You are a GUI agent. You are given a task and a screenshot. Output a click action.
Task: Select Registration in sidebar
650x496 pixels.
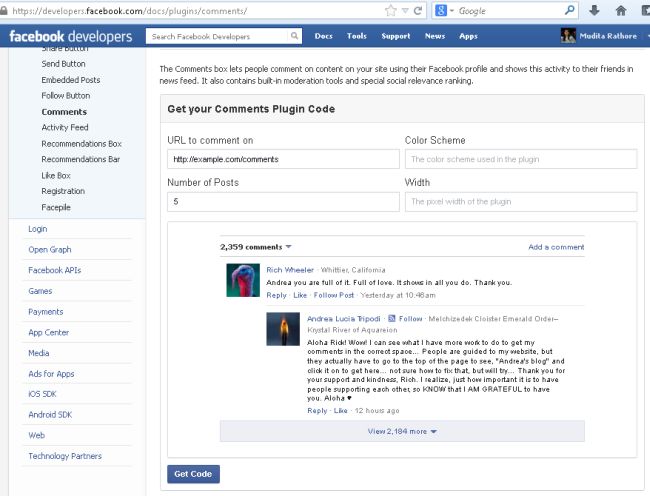63,191
